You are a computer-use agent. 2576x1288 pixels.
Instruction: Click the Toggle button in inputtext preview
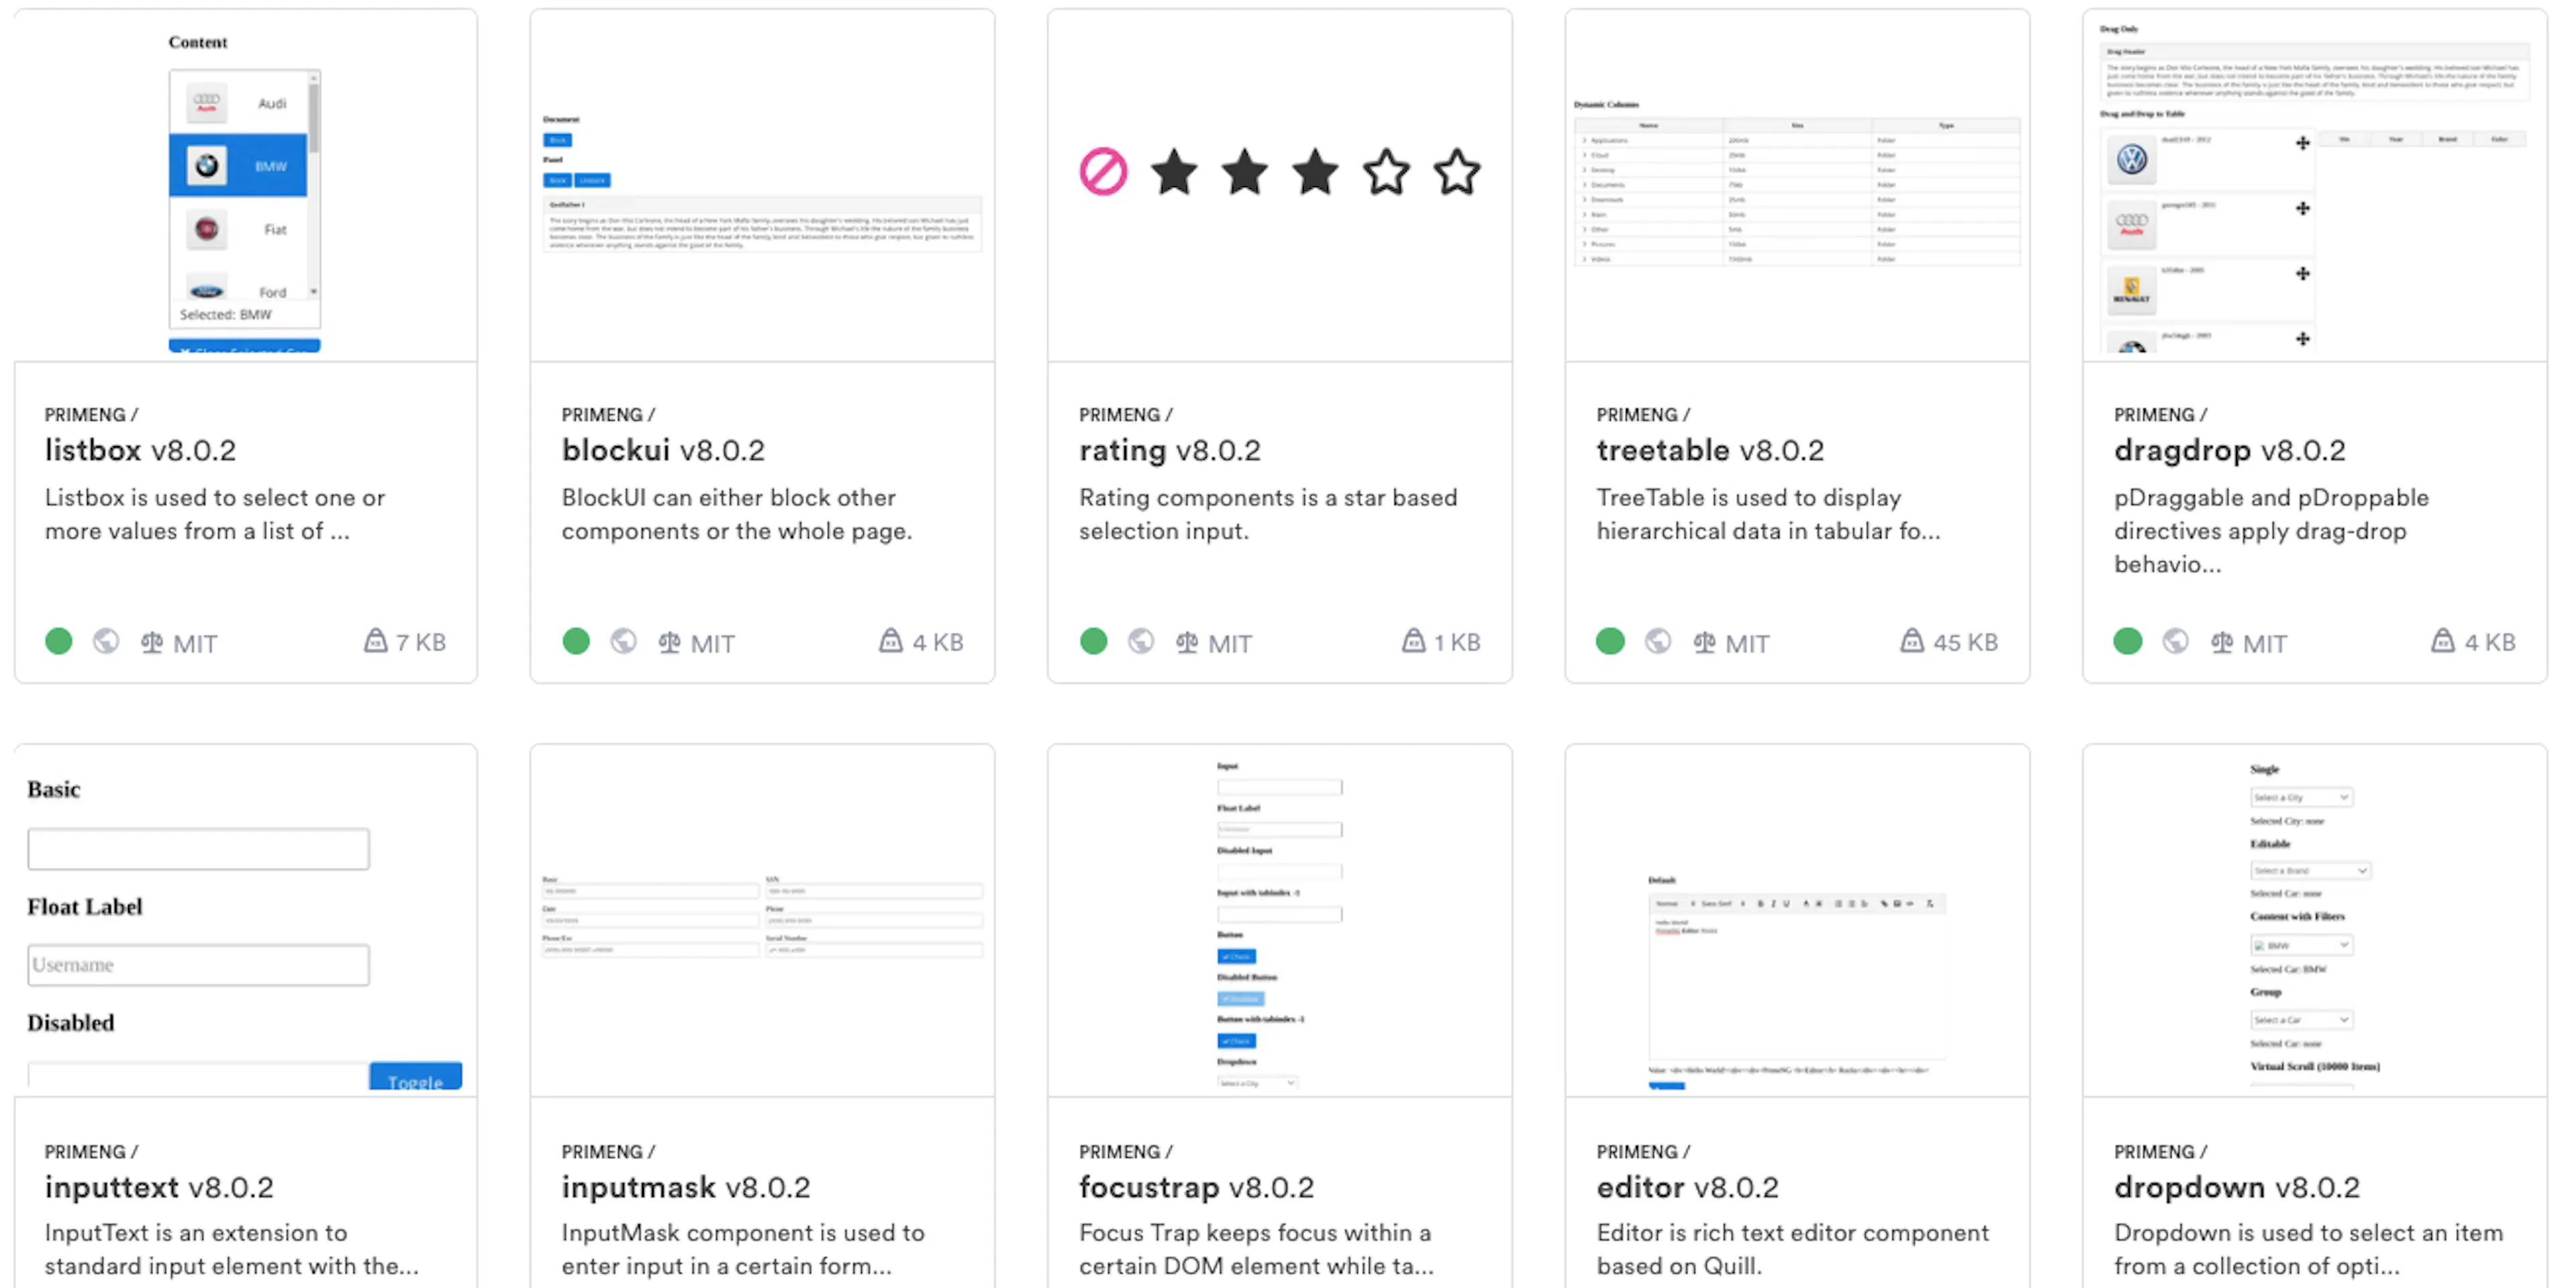coord(415,1077)
